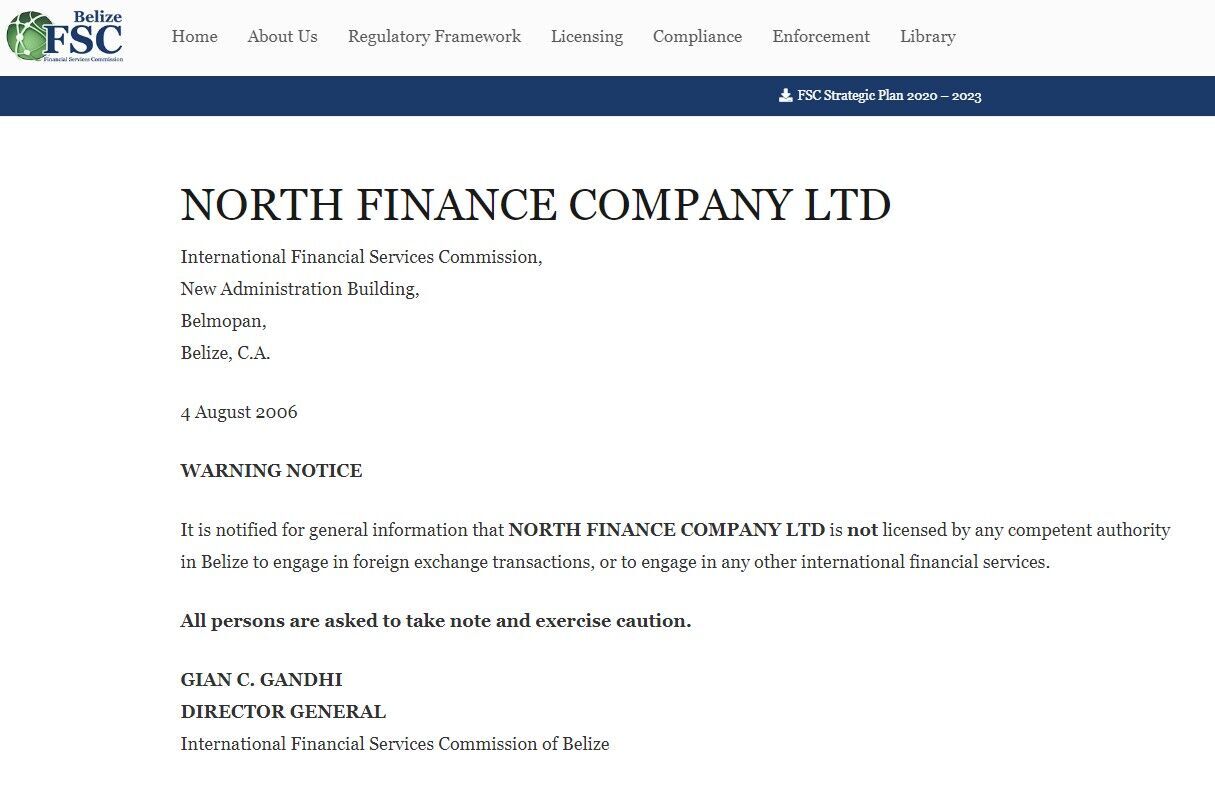Open the Library menu

coord(928,36)
